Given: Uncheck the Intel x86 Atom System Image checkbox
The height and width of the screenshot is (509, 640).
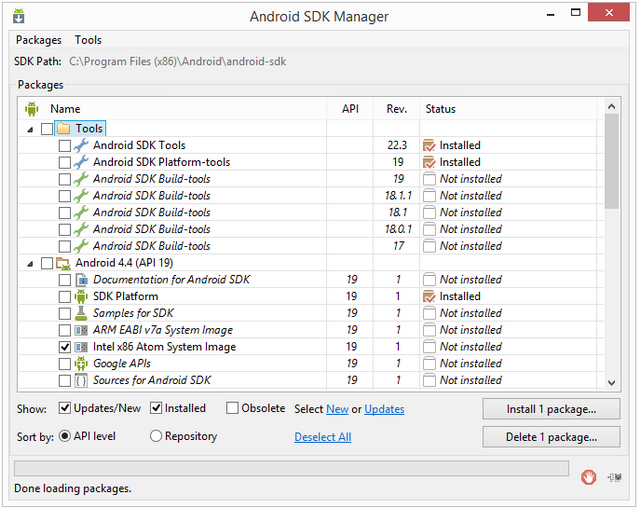Looking at the screenshot, I should [x=64, y=347].
